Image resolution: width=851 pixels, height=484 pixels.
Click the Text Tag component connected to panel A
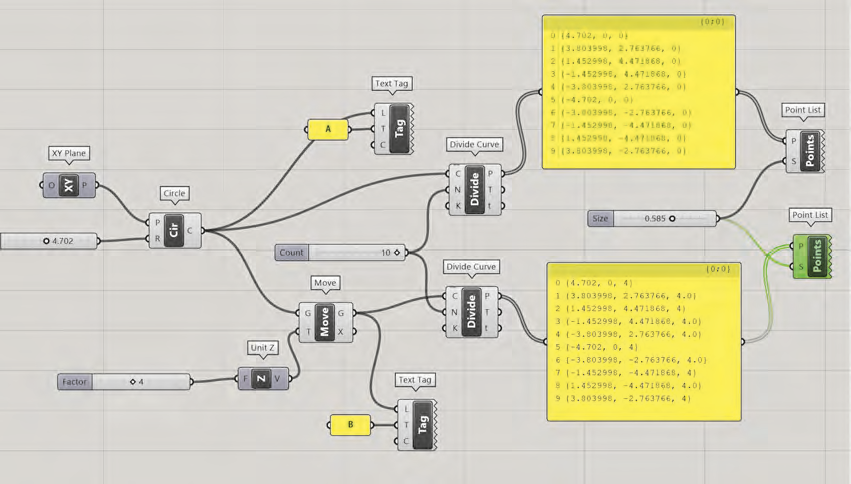pos(399,129)
